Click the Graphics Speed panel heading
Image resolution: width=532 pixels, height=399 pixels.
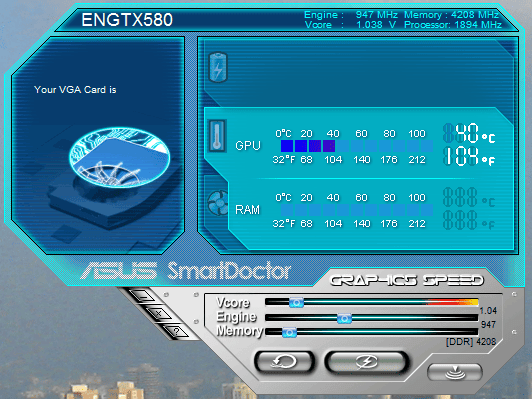click(406, 280)
